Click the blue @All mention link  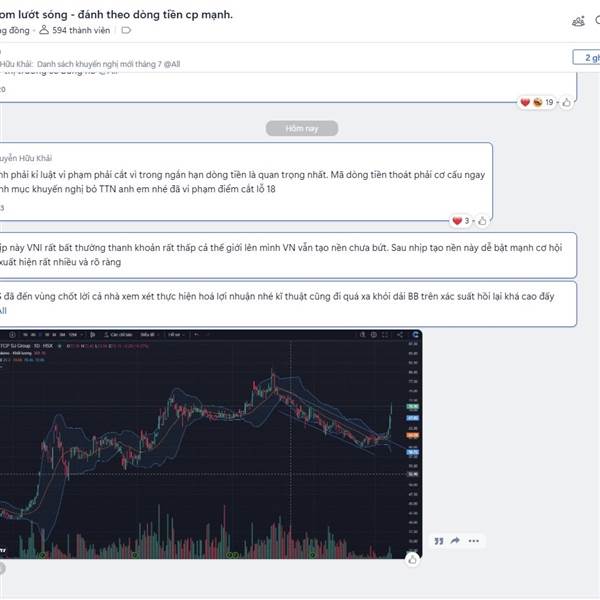click(3, 310)
